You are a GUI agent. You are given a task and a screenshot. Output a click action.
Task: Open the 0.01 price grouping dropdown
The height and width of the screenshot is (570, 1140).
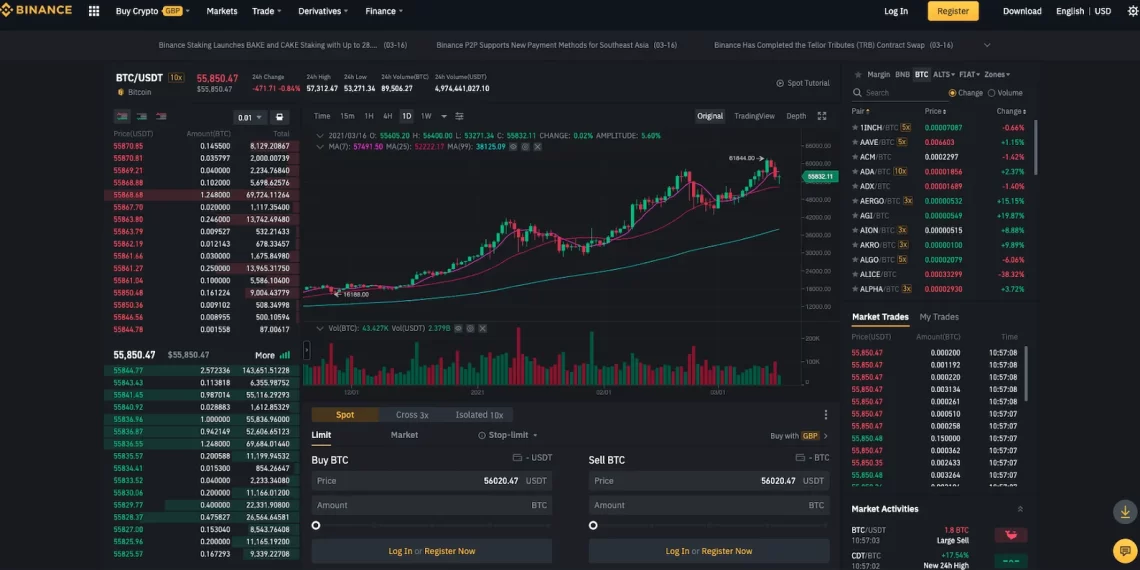click(x=249, y=118)
